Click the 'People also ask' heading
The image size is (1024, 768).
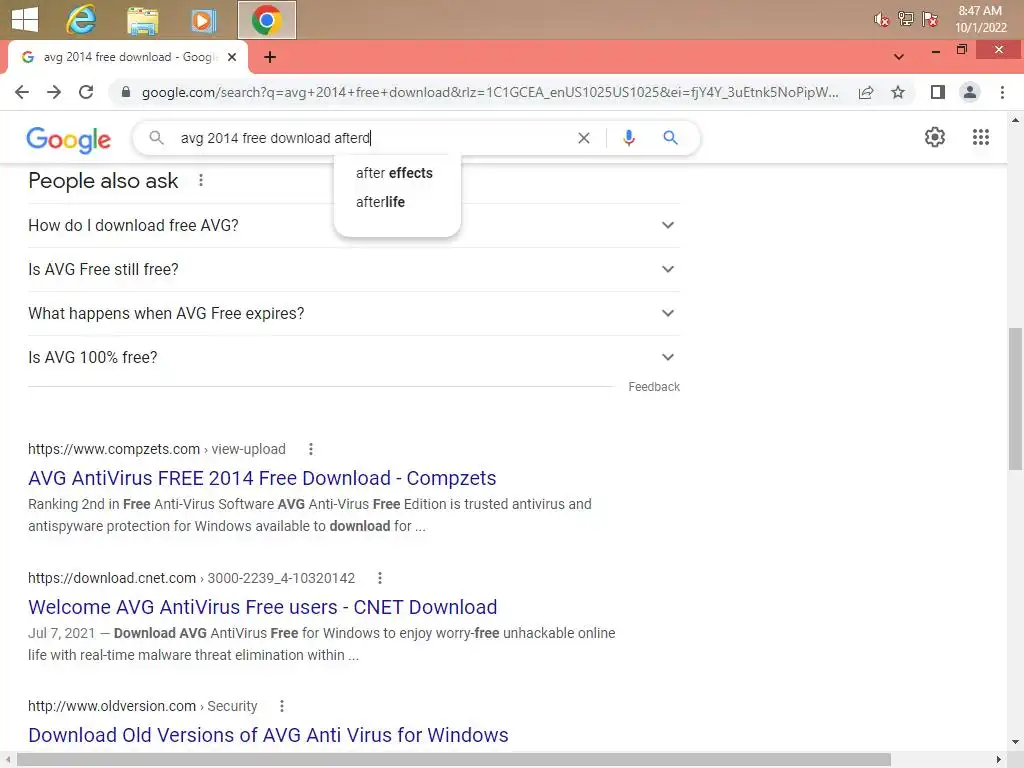click(x=103, y=181)
